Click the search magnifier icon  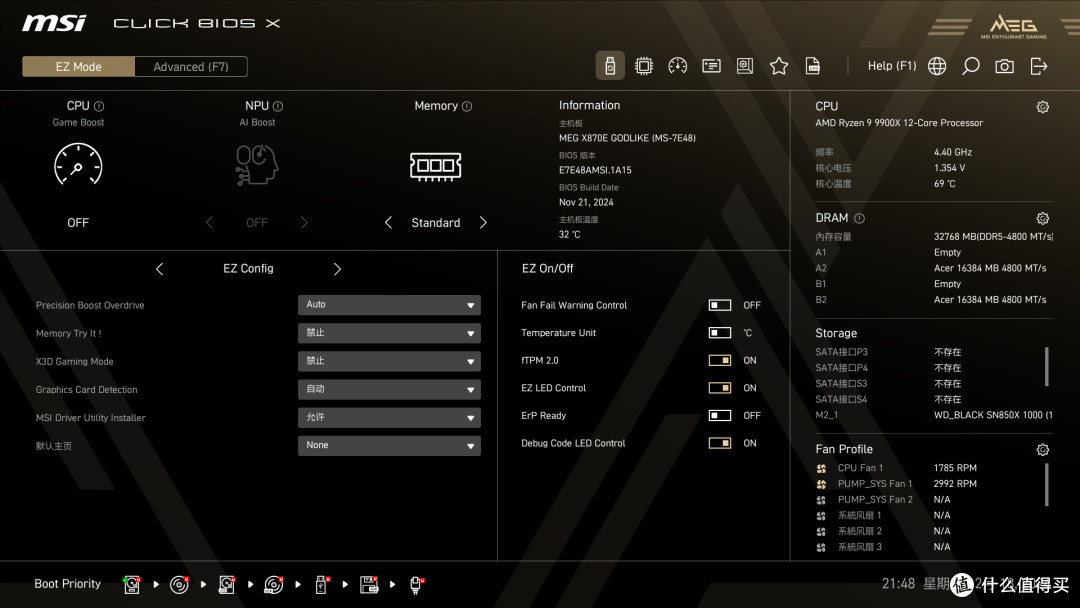970,66
